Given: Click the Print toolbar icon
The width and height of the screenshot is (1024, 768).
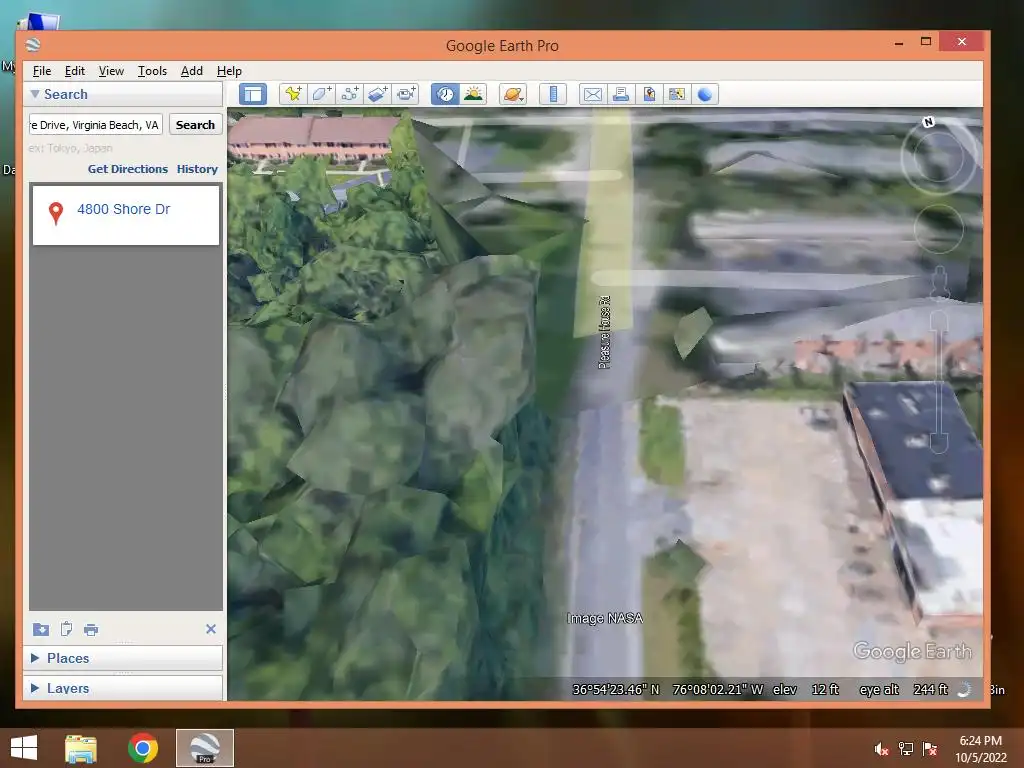Looking at the screenshot, I should coord(620,94).
